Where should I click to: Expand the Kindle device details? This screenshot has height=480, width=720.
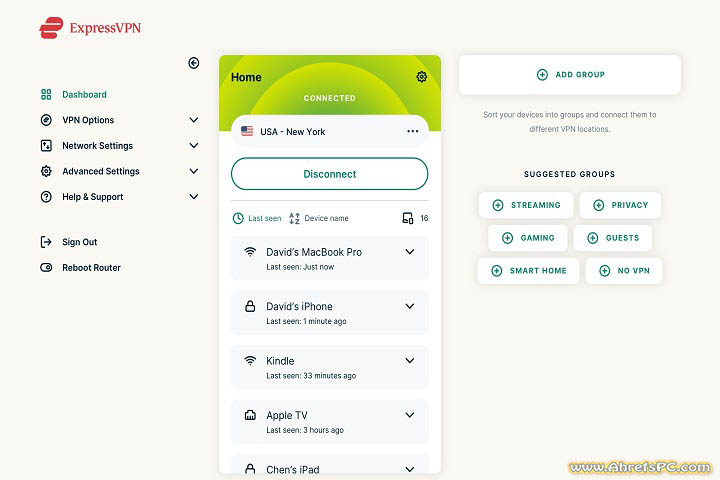tap(410, 361)
